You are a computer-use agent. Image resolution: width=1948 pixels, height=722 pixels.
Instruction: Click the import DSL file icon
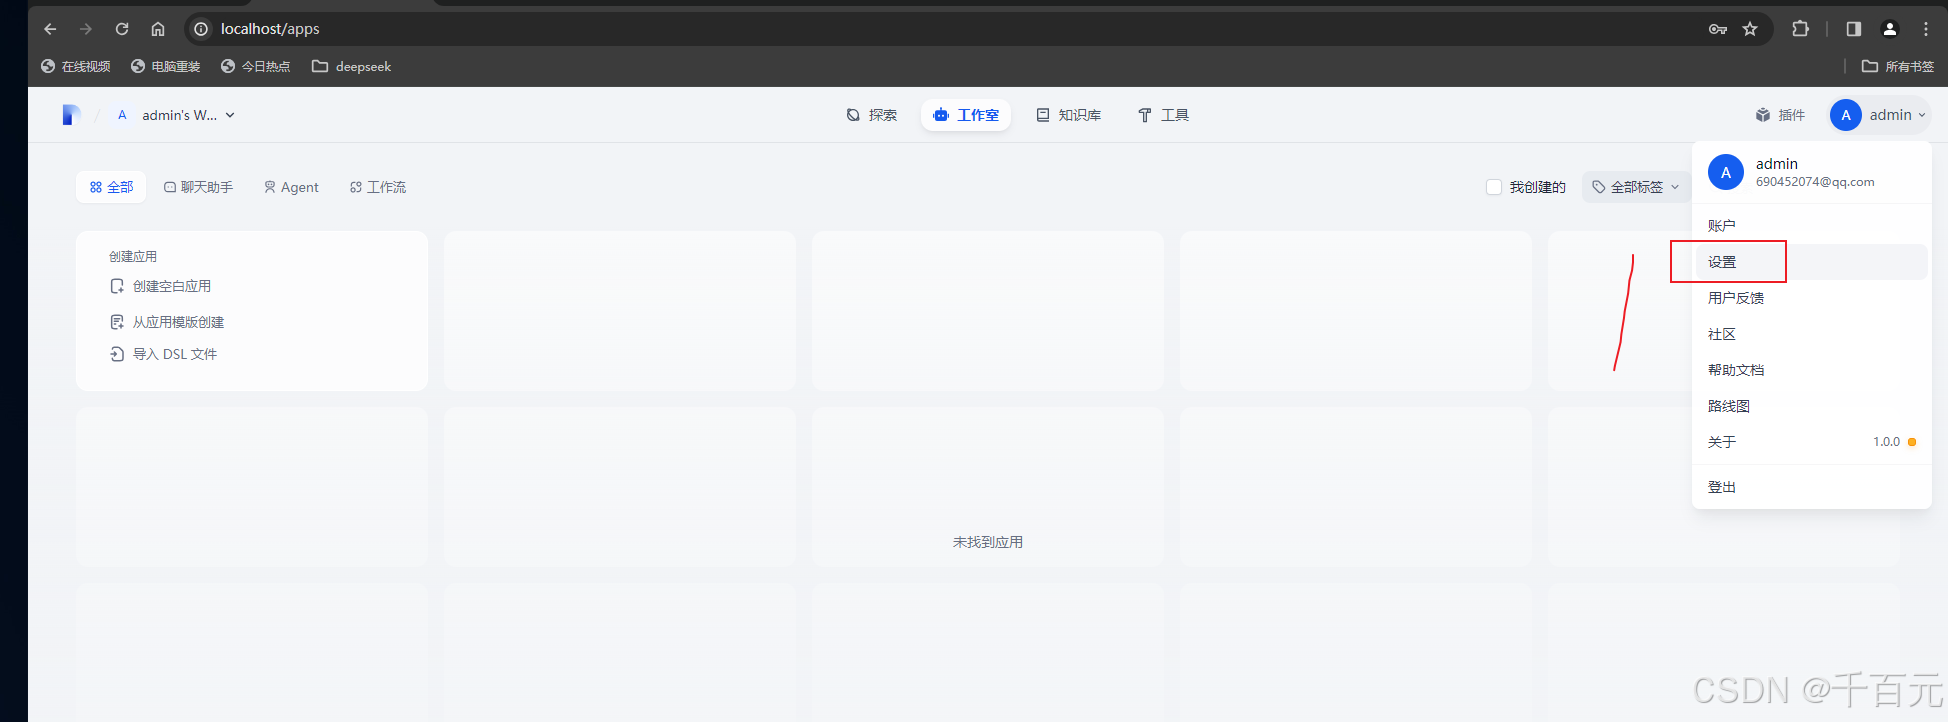[117, 354]
